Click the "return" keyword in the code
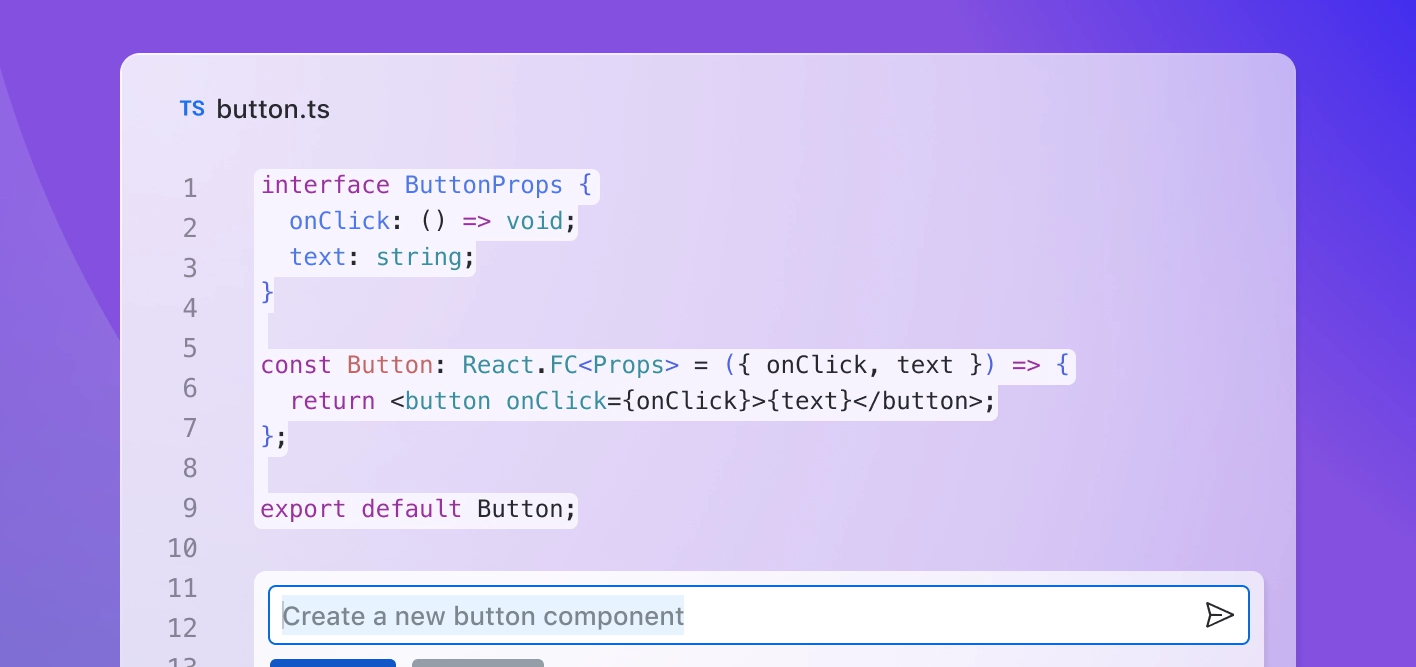 pos(332,401)
